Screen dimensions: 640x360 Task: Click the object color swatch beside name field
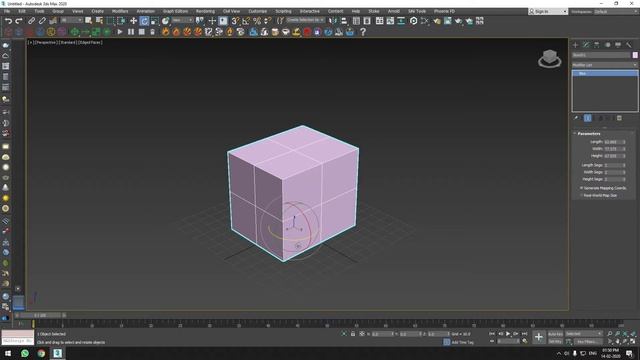point(635,55)
